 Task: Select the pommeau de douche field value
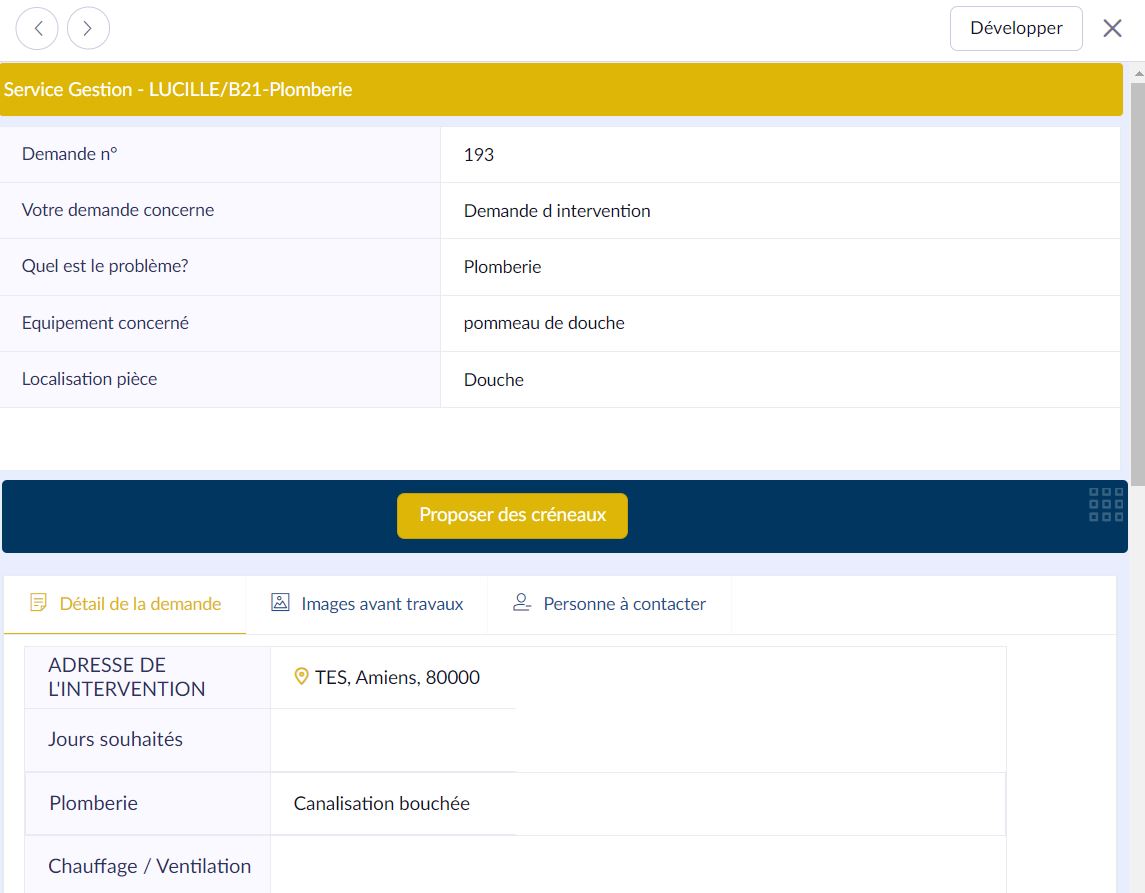click(x=544, y=323)
